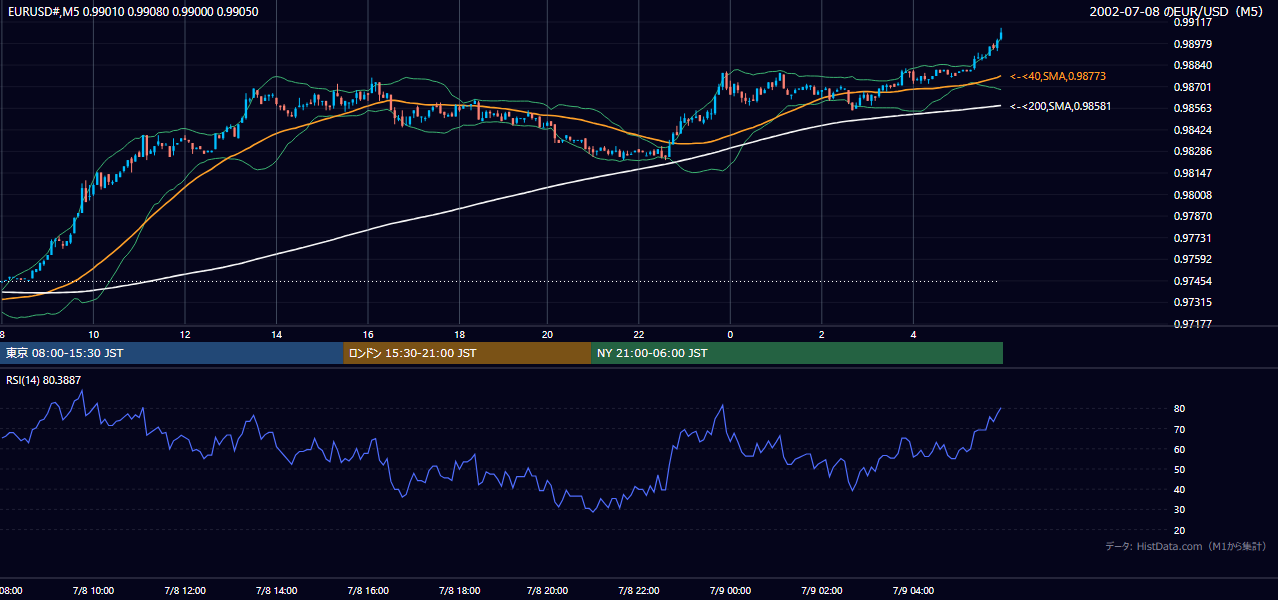Click the 2002-07-08 EUR/USD (M5) title
Viewport: 1278px width, 600px height.
coord(1178,12)
